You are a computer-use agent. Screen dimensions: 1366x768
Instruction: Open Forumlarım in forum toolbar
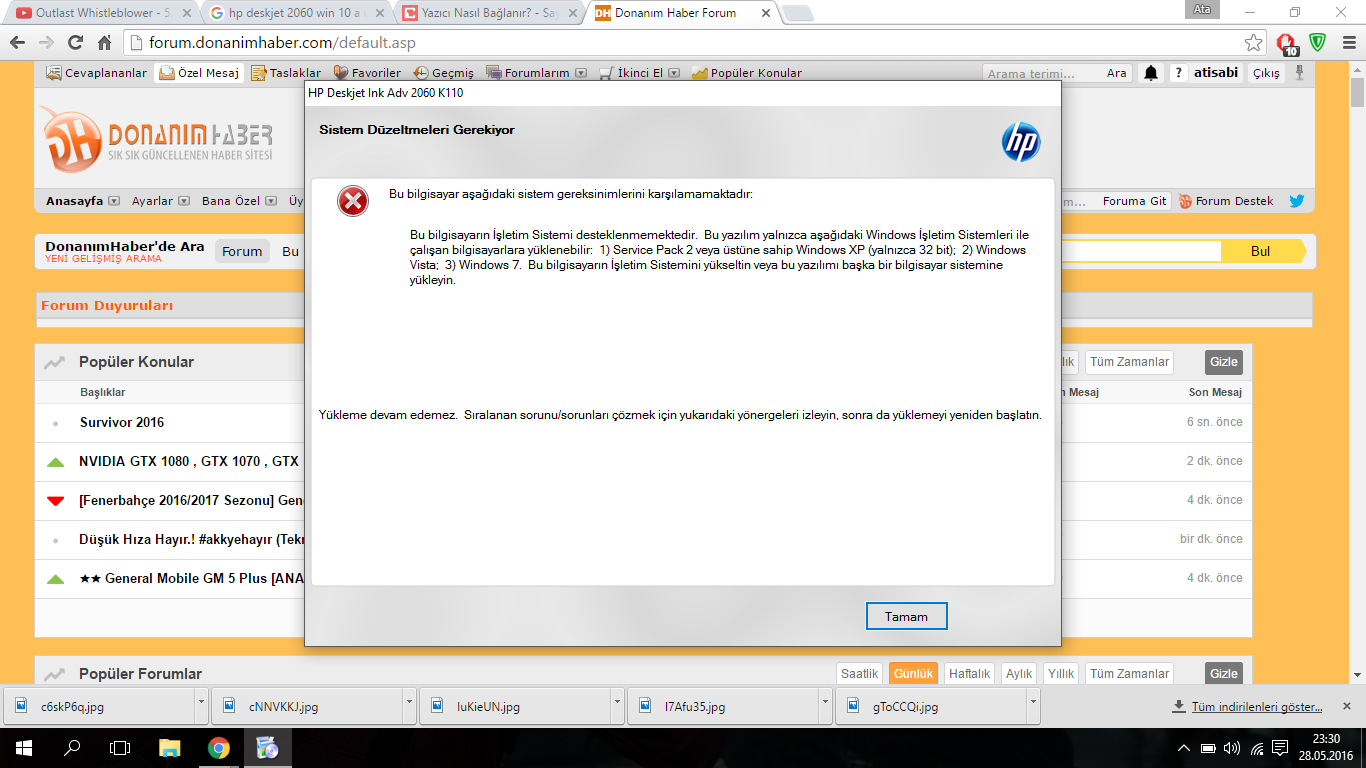point(527,73)
